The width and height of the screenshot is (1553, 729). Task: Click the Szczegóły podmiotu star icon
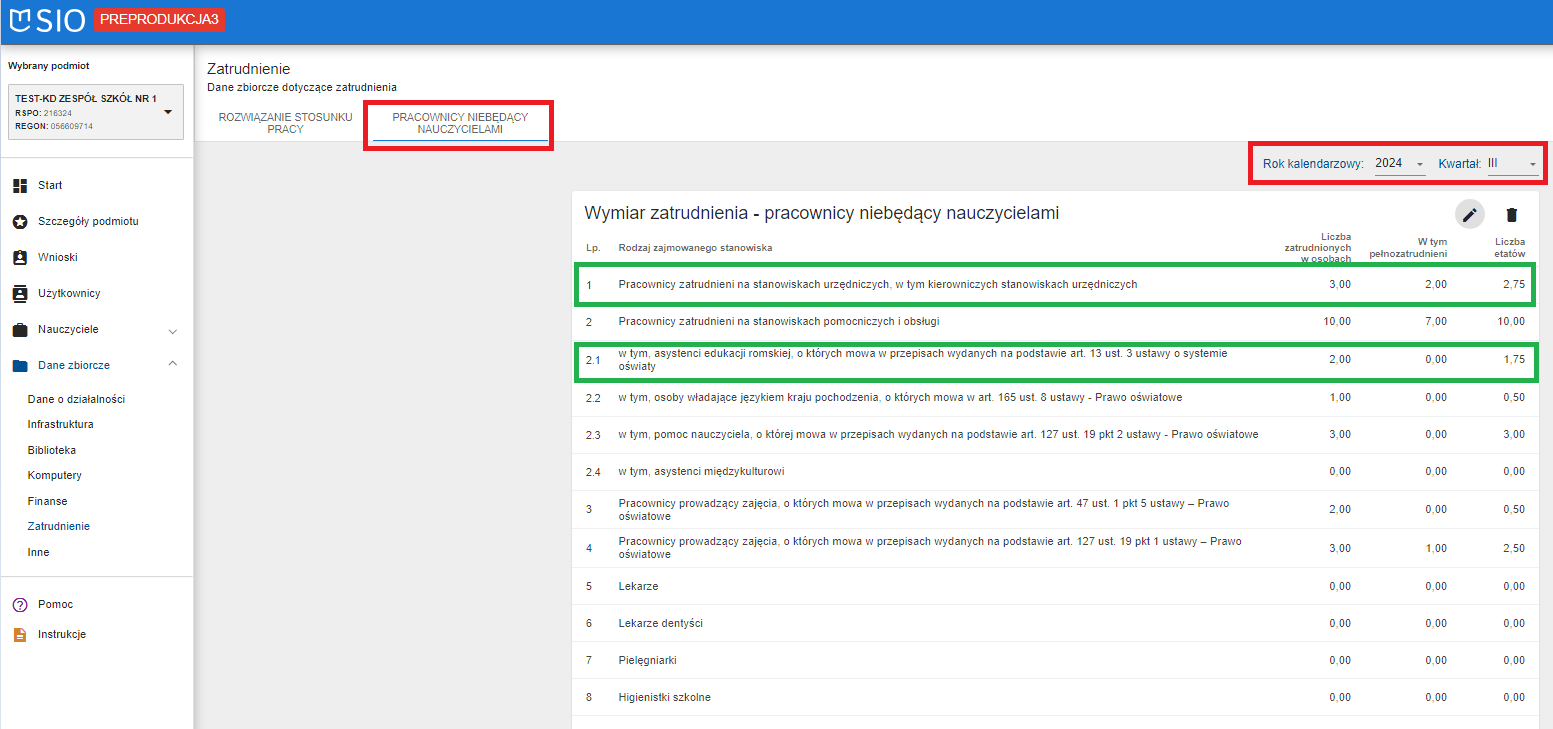[20, 222]
